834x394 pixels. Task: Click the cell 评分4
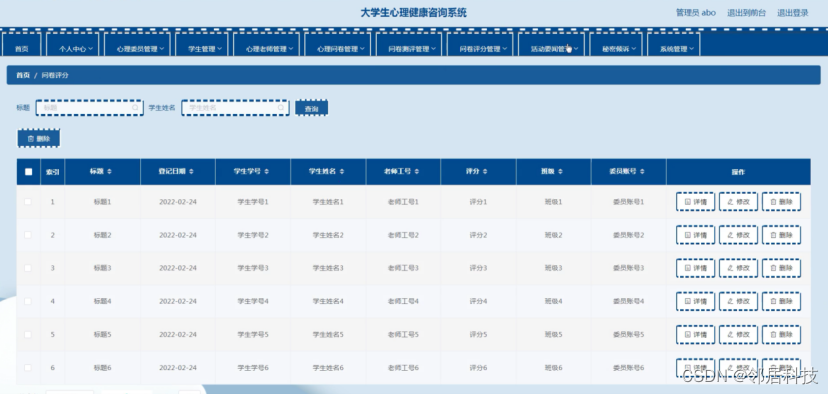pos(478,301)
